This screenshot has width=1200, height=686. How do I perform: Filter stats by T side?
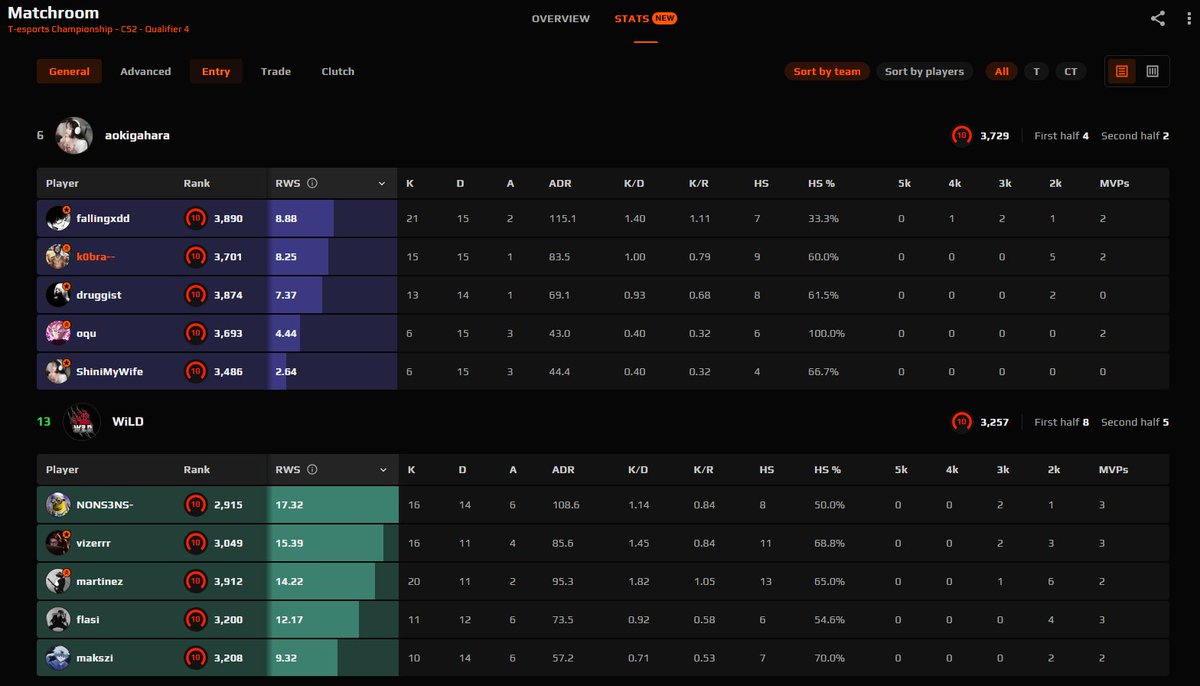1037,71
